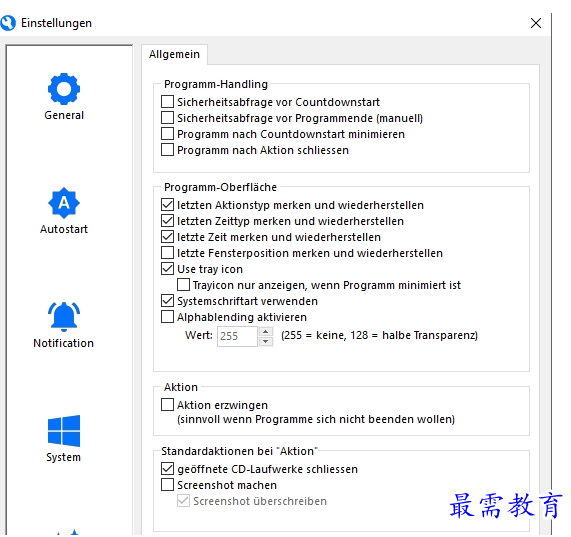Click the Programm-Oberfläche group label

click(x=220, y=187)
